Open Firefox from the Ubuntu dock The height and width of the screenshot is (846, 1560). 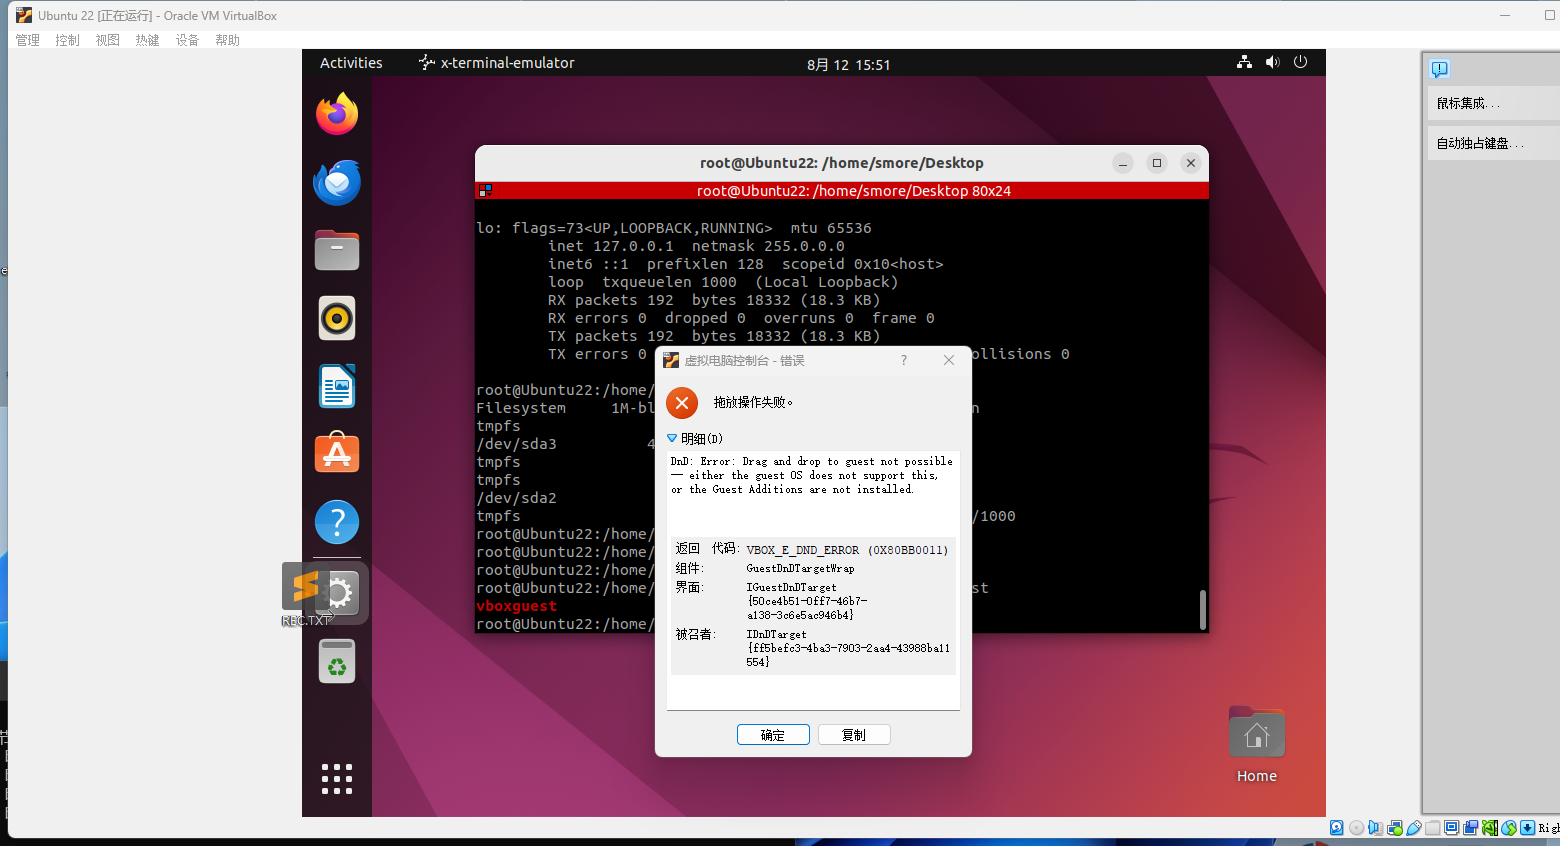(337, 114)
